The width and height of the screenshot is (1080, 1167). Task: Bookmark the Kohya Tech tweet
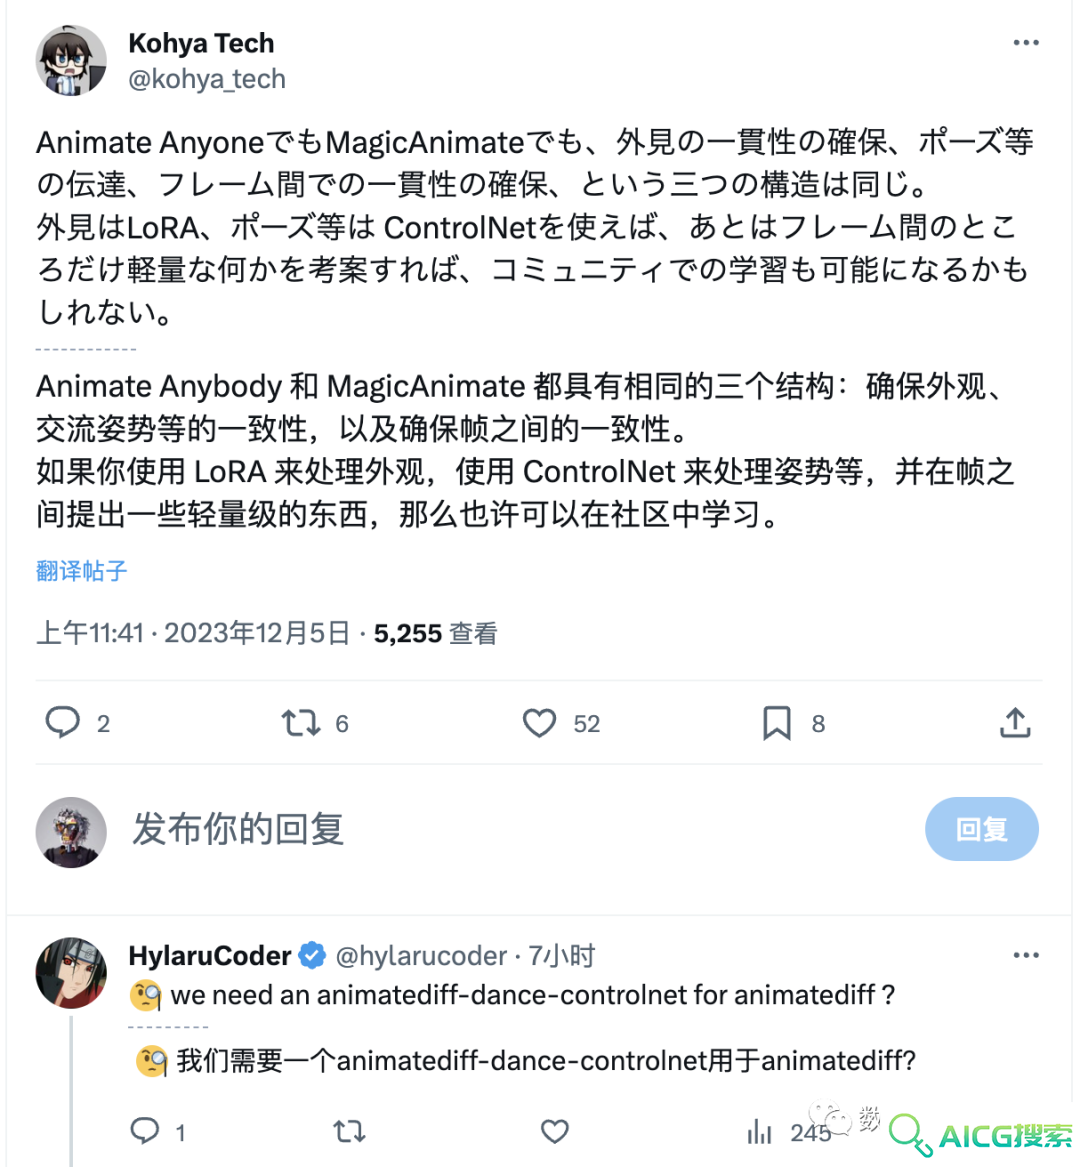777,723
